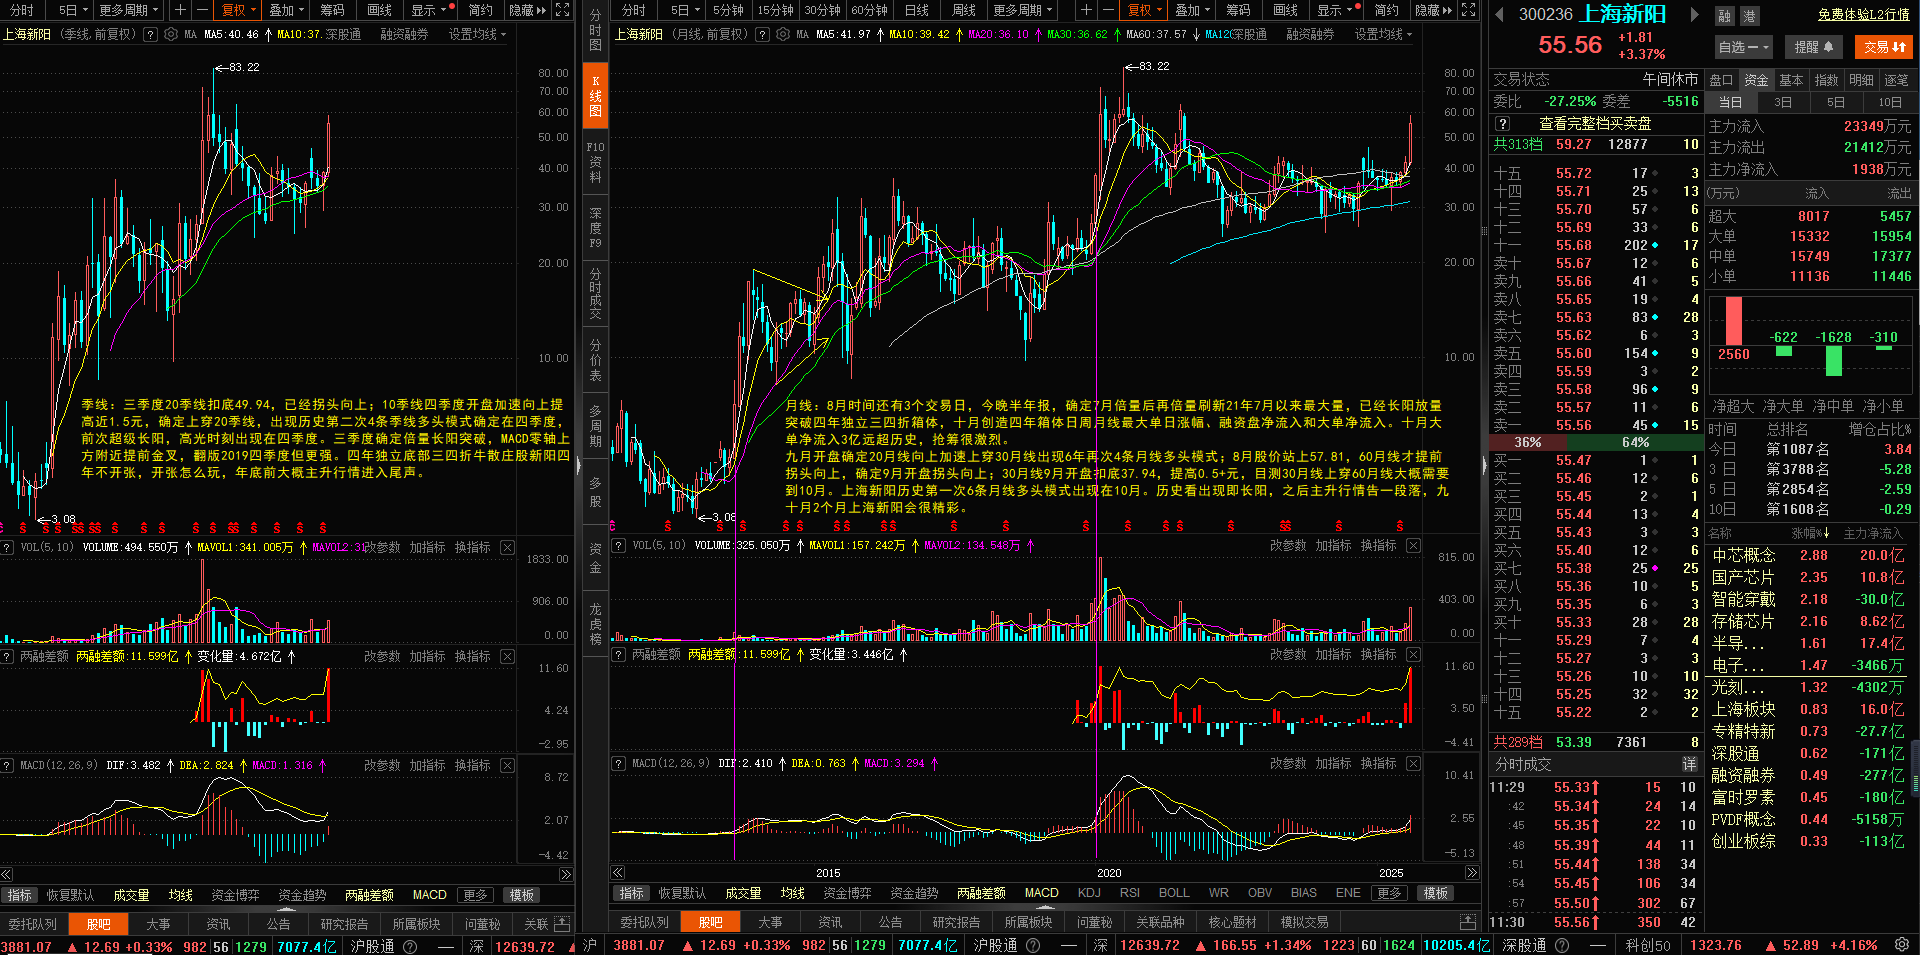
Task: Click help icon next to 查看完整档买卖盘
Action: click(1502, 123)
